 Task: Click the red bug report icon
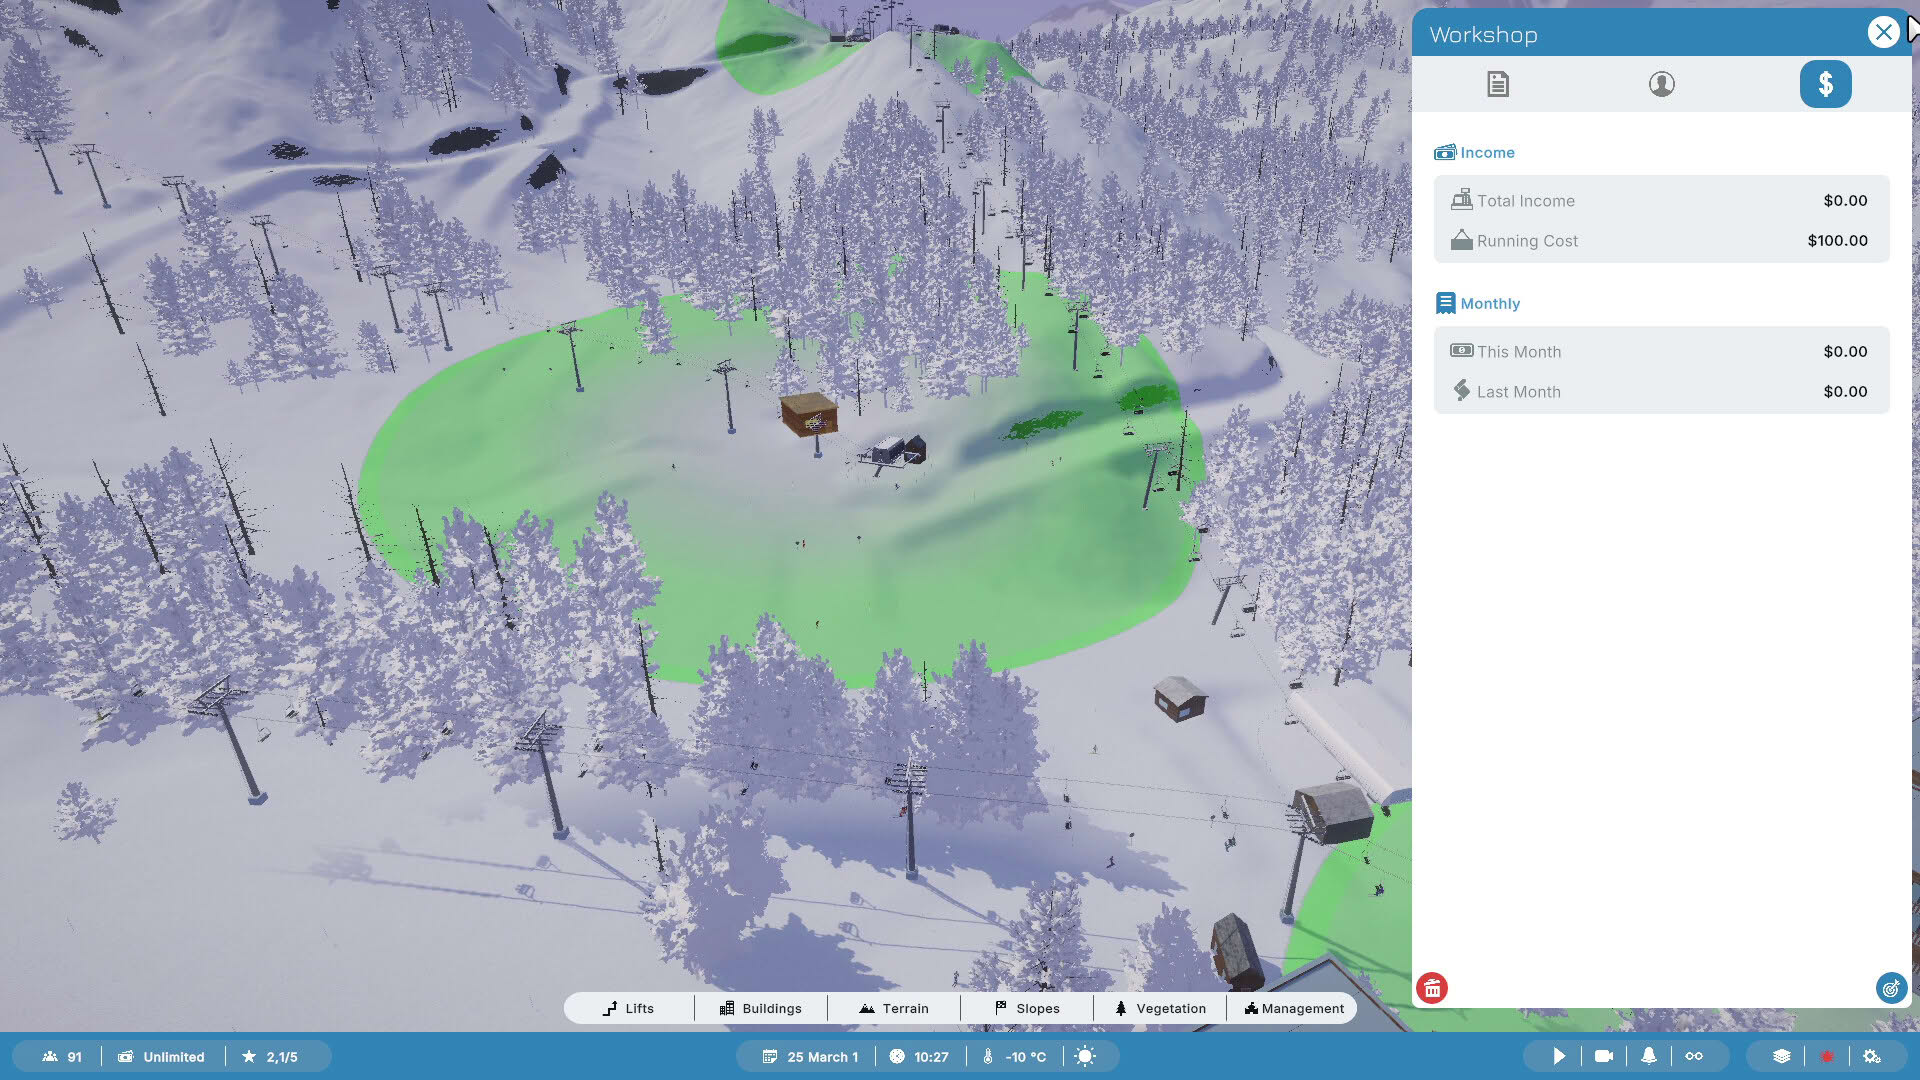[1827, 1056]
